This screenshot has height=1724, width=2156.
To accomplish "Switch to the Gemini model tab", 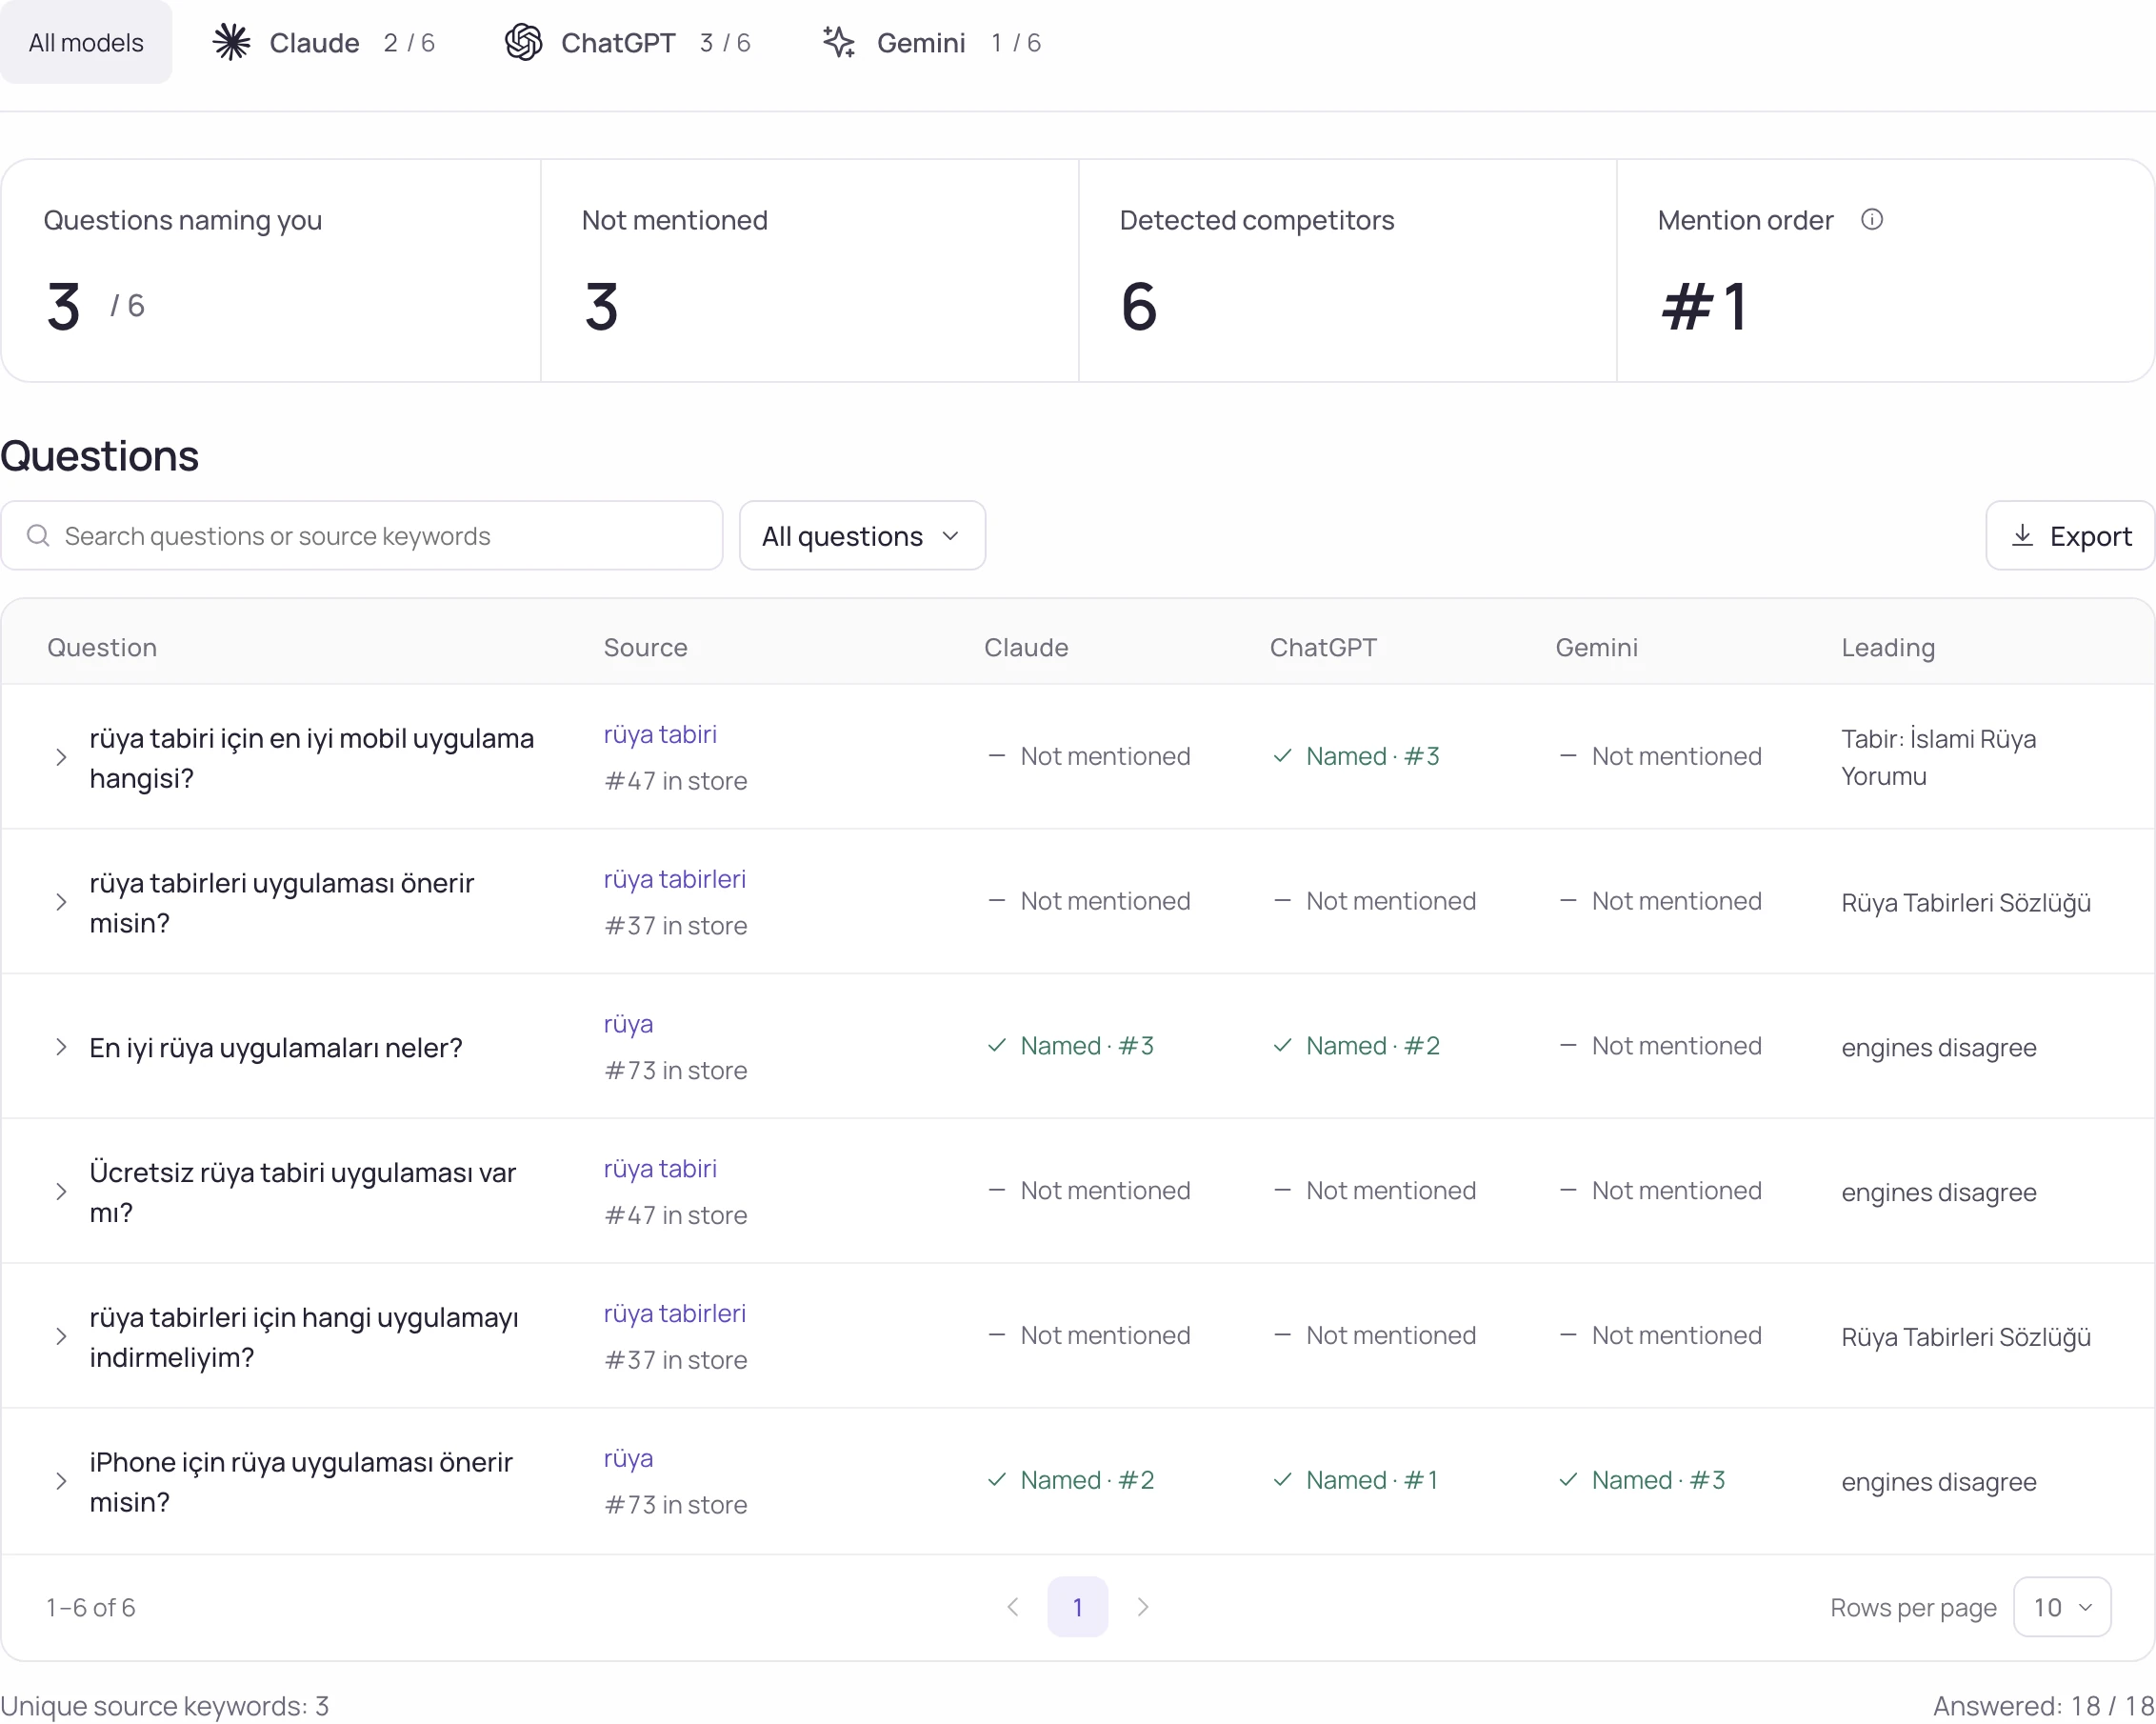I will point(931,42).
